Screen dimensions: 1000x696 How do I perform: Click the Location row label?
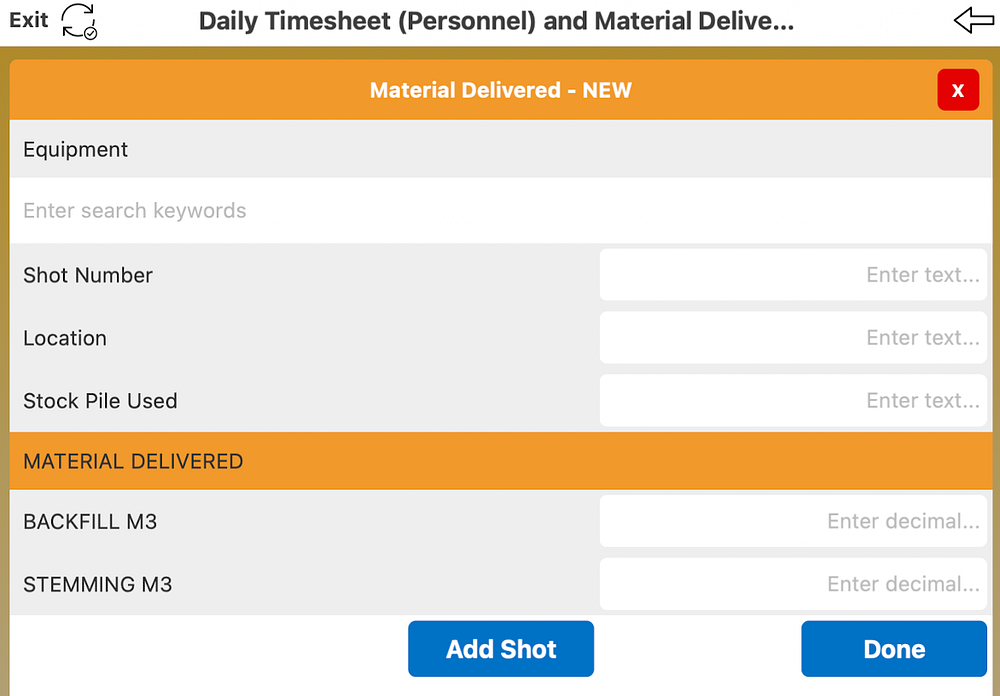click(x=65, y=338)
